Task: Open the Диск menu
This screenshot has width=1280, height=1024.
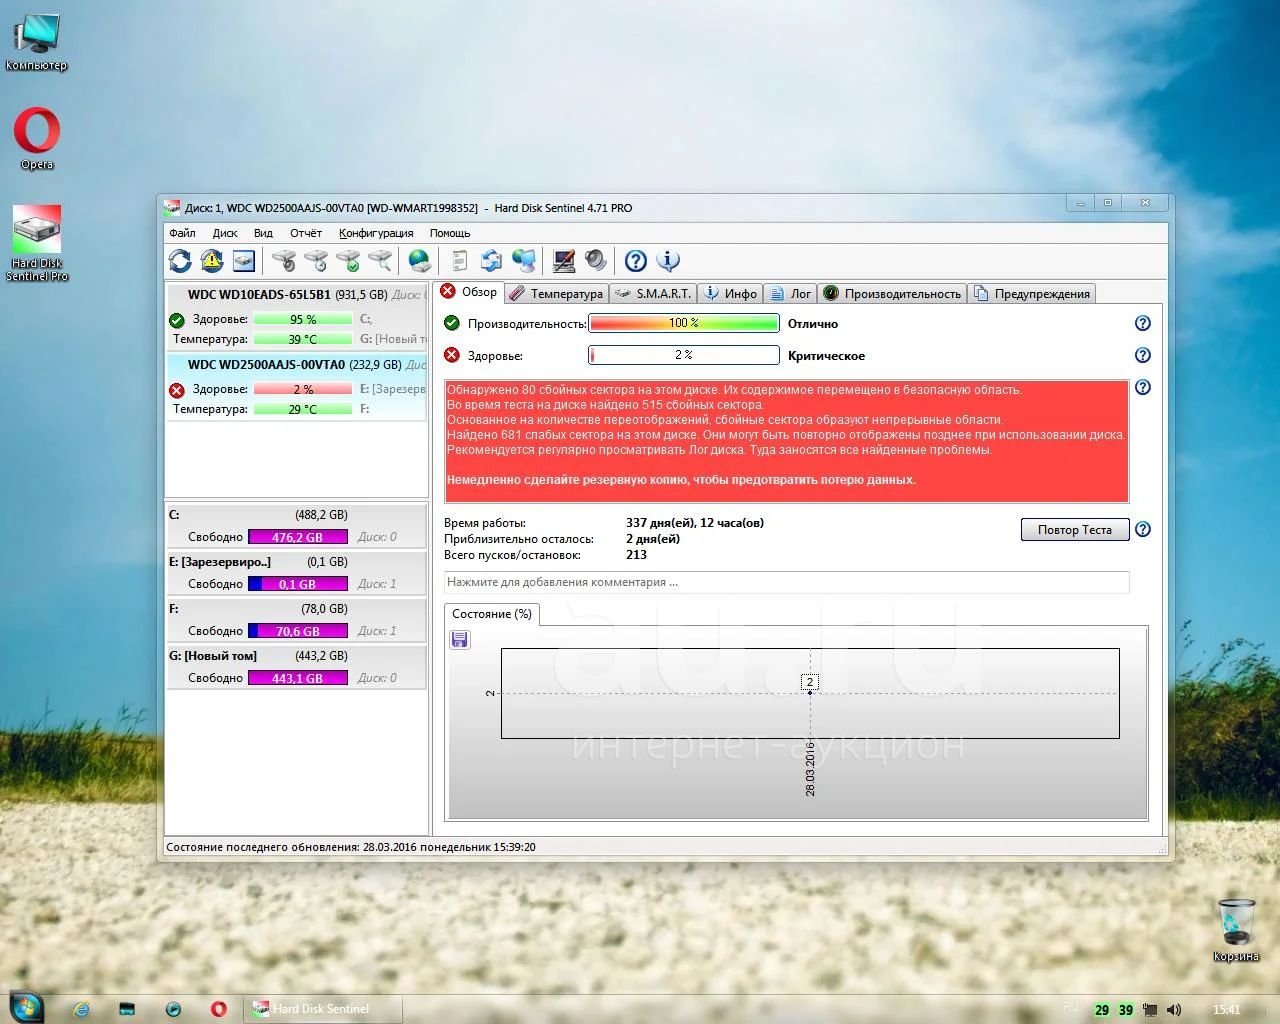Action: click(x=225, y=233)
